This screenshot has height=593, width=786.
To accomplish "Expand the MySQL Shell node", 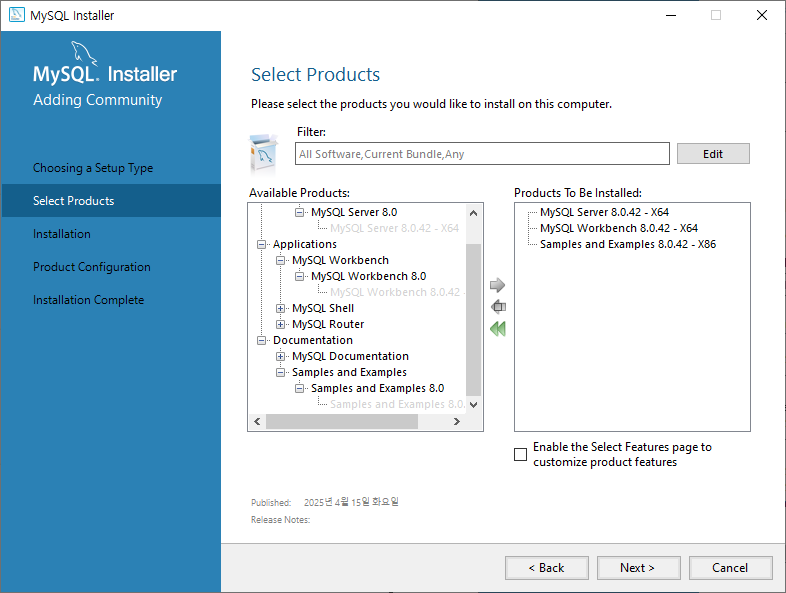I will tap(280, 308).
